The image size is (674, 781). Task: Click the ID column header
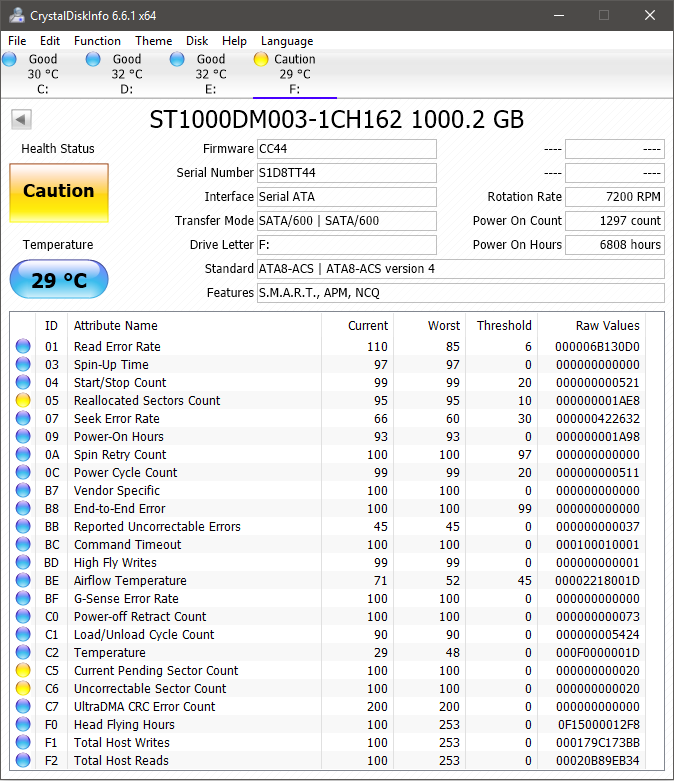point(51,326)
